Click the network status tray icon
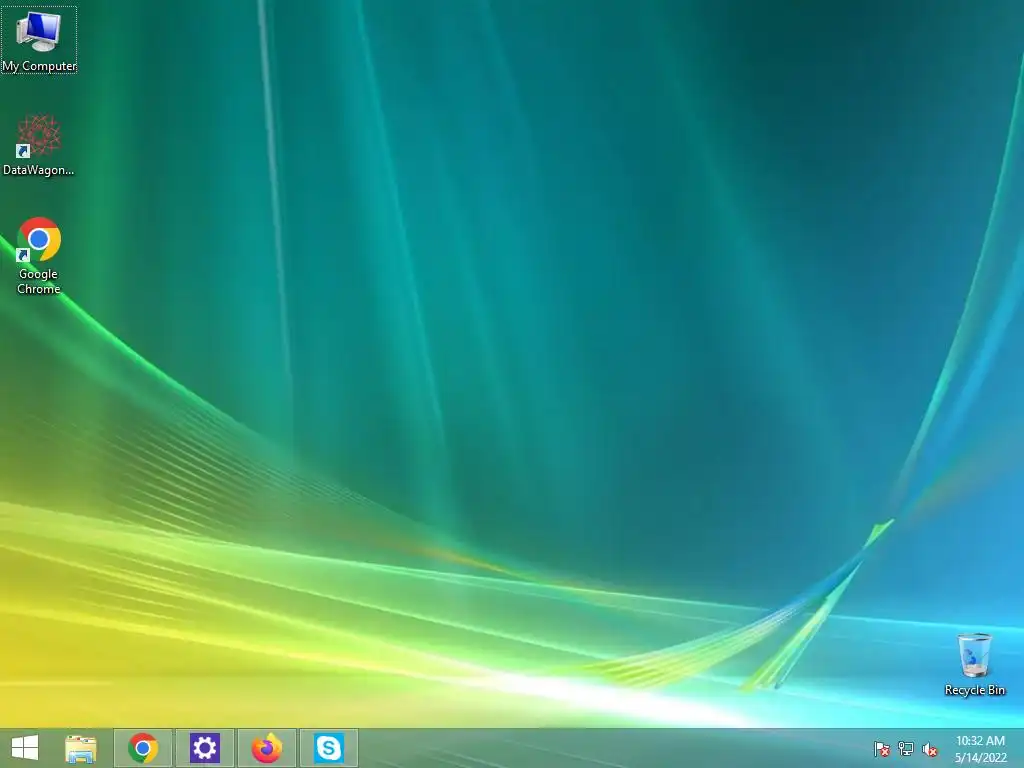Viewport: 1024px width, 768px height. (906, 749)
